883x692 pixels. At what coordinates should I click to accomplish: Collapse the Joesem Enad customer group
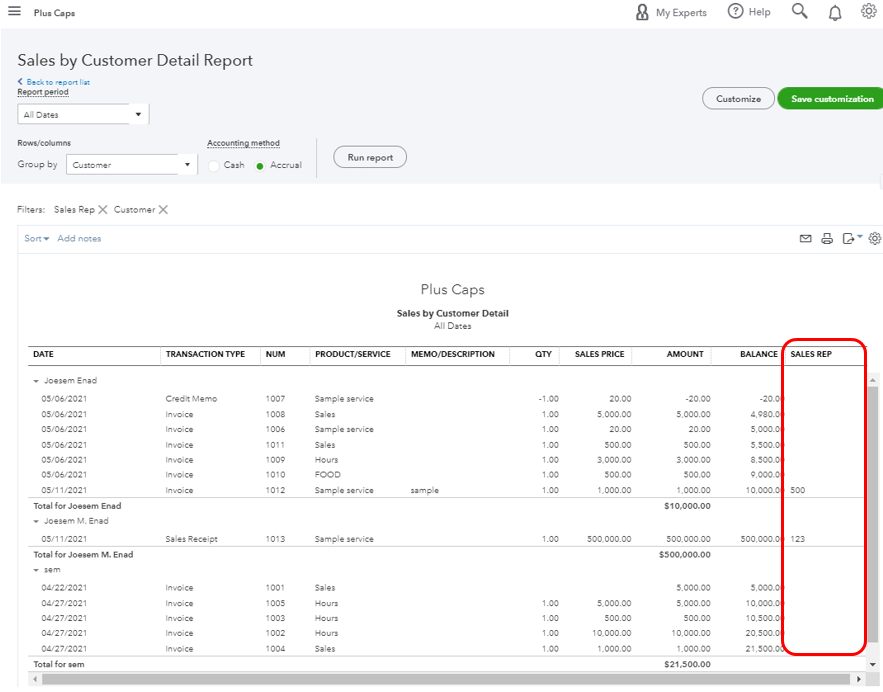(38, 380)
